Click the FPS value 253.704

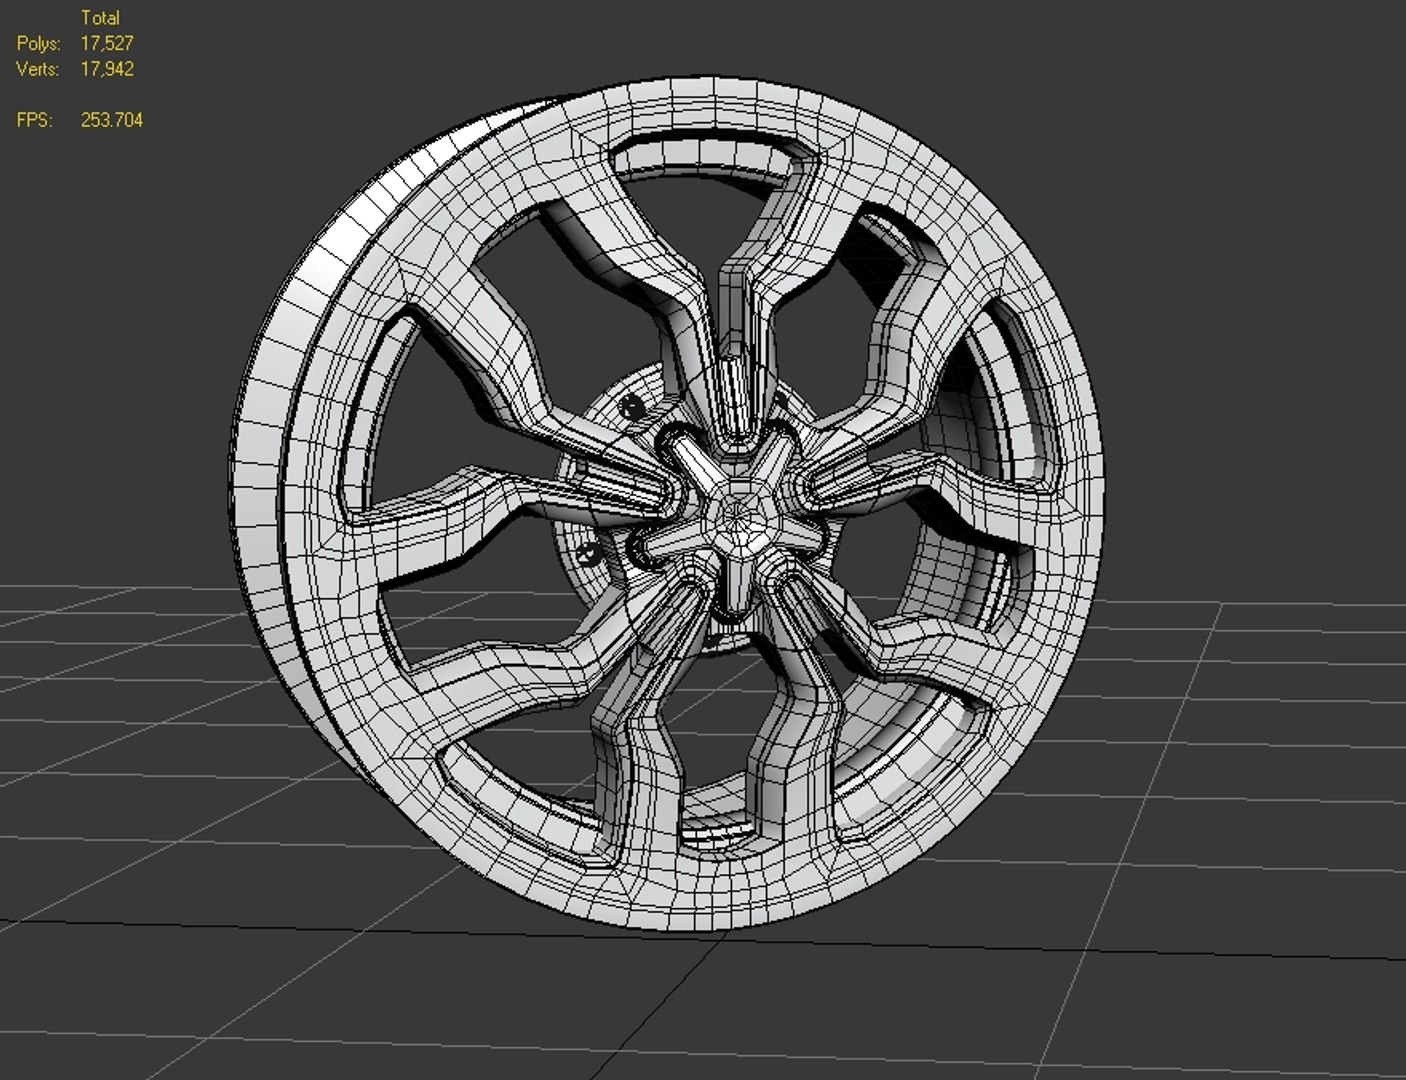(112, 120)
